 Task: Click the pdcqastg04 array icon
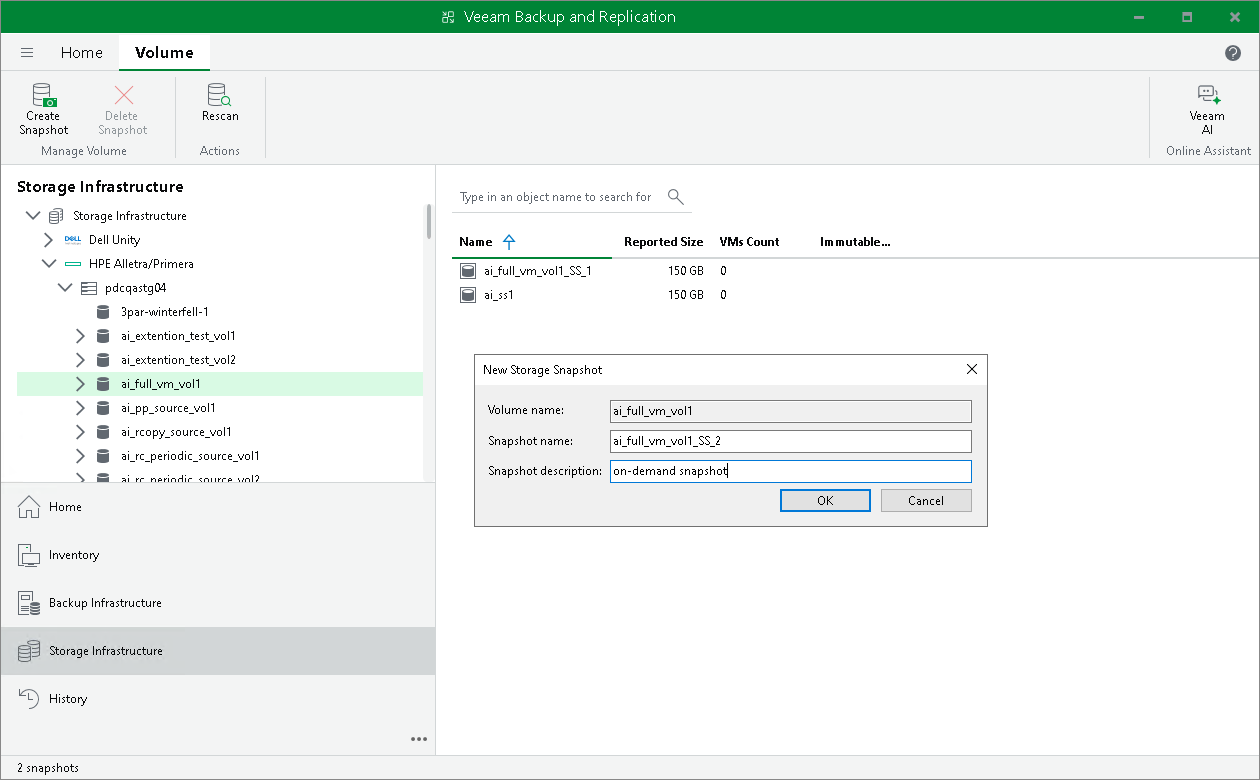[x=88, y=288]
